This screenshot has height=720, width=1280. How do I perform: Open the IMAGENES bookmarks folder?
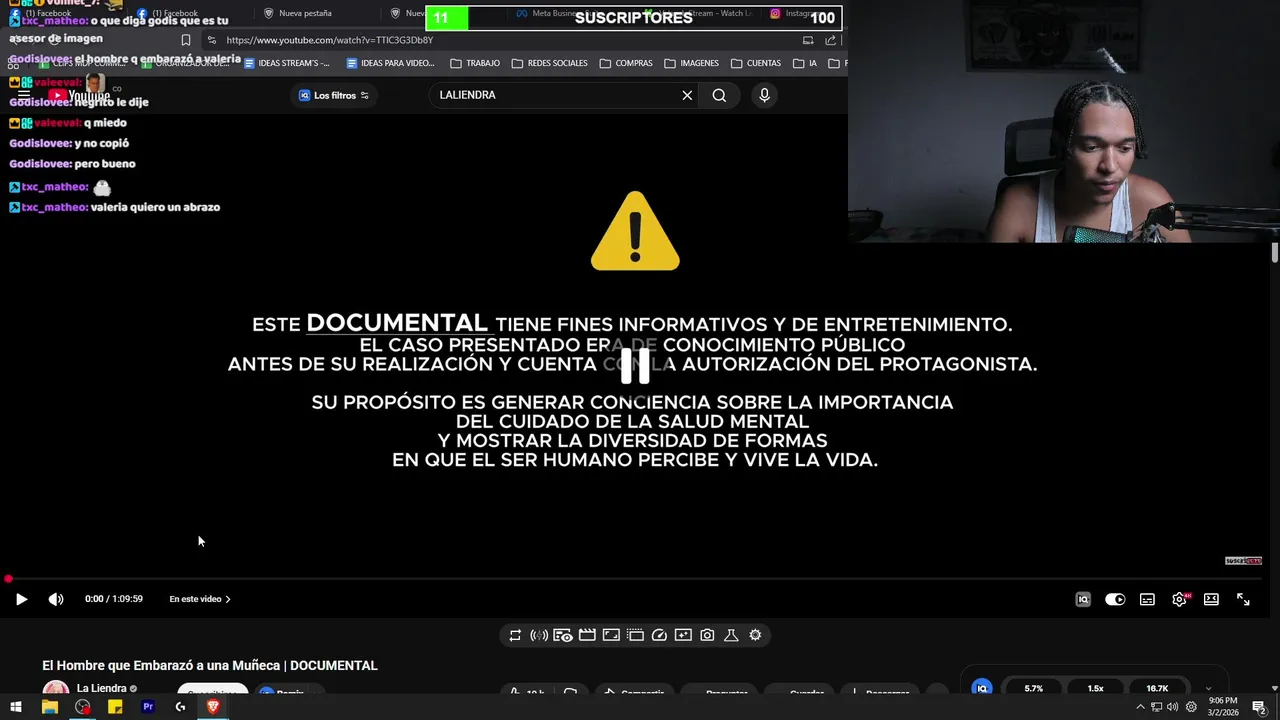click(x=690, y=63)
